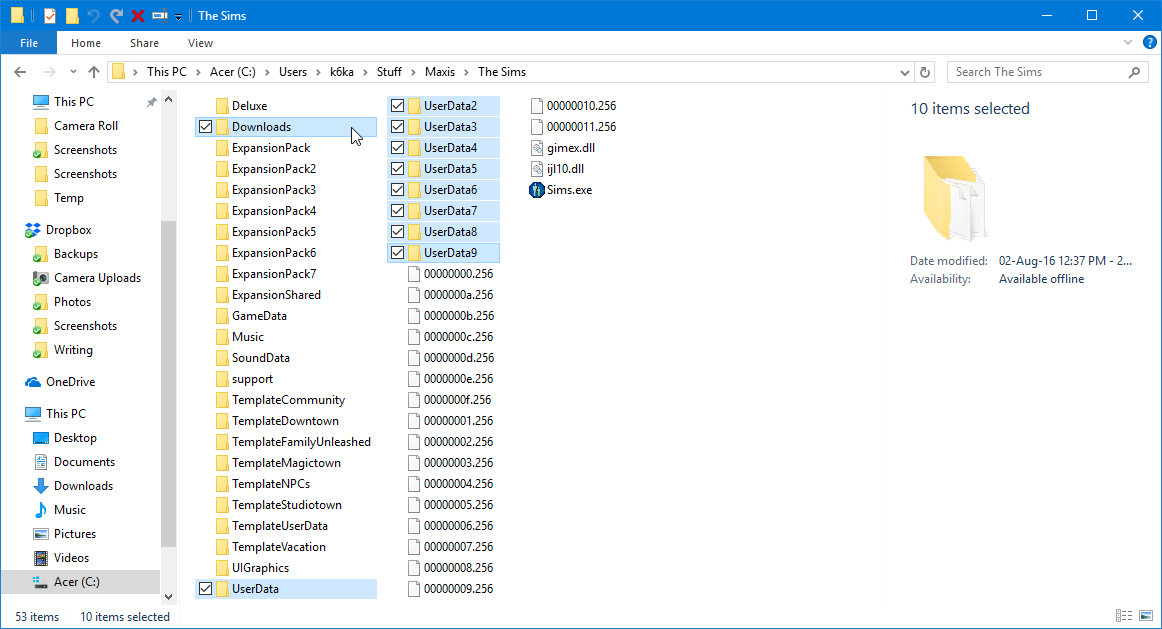Open the Sims.exe application file
This screenshot has height=629, width=1162.
point(561,190)
